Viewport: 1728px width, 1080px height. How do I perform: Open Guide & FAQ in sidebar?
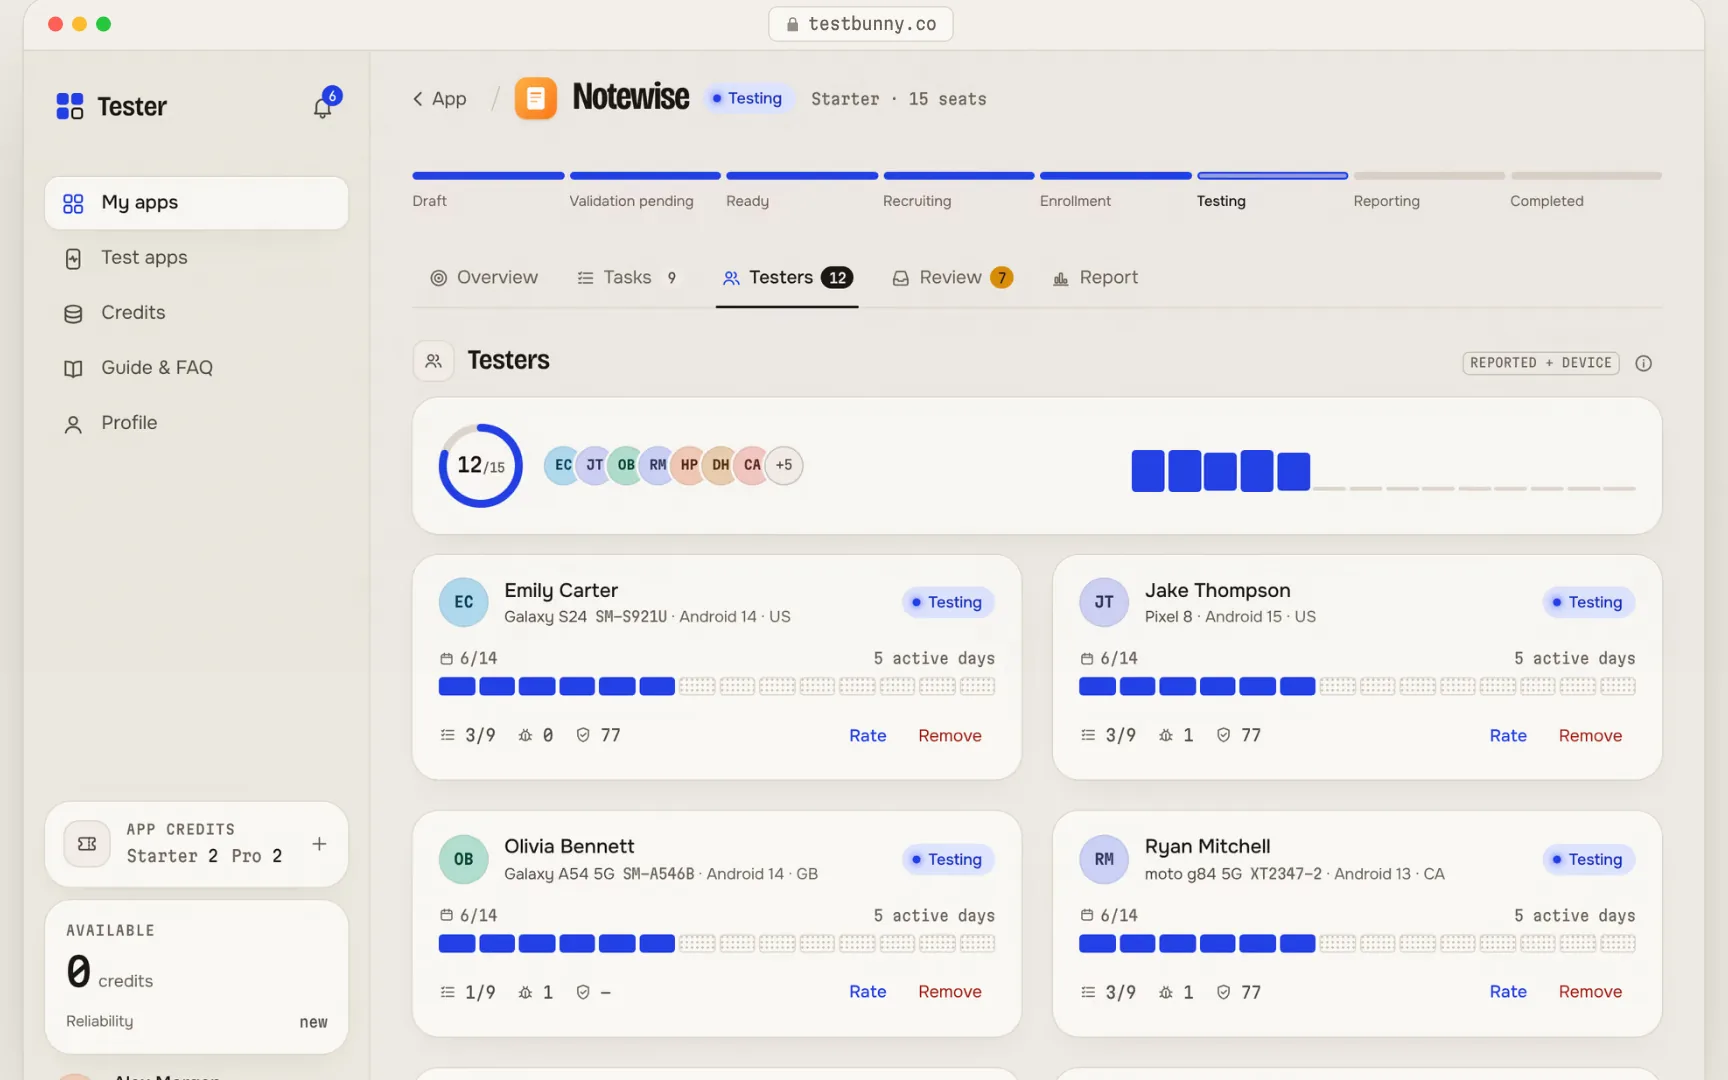click(x=196, y=368)
